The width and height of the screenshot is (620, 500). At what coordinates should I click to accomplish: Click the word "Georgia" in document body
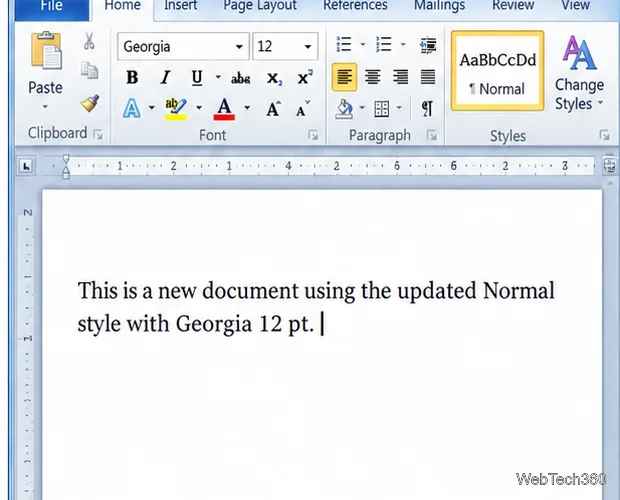(x=214, y=325)
